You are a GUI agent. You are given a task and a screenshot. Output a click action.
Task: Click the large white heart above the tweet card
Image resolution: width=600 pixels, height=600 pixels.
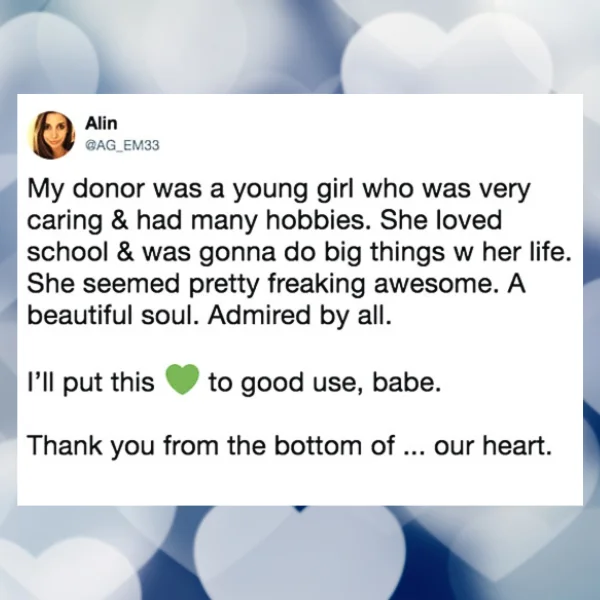tap(446, 54)
